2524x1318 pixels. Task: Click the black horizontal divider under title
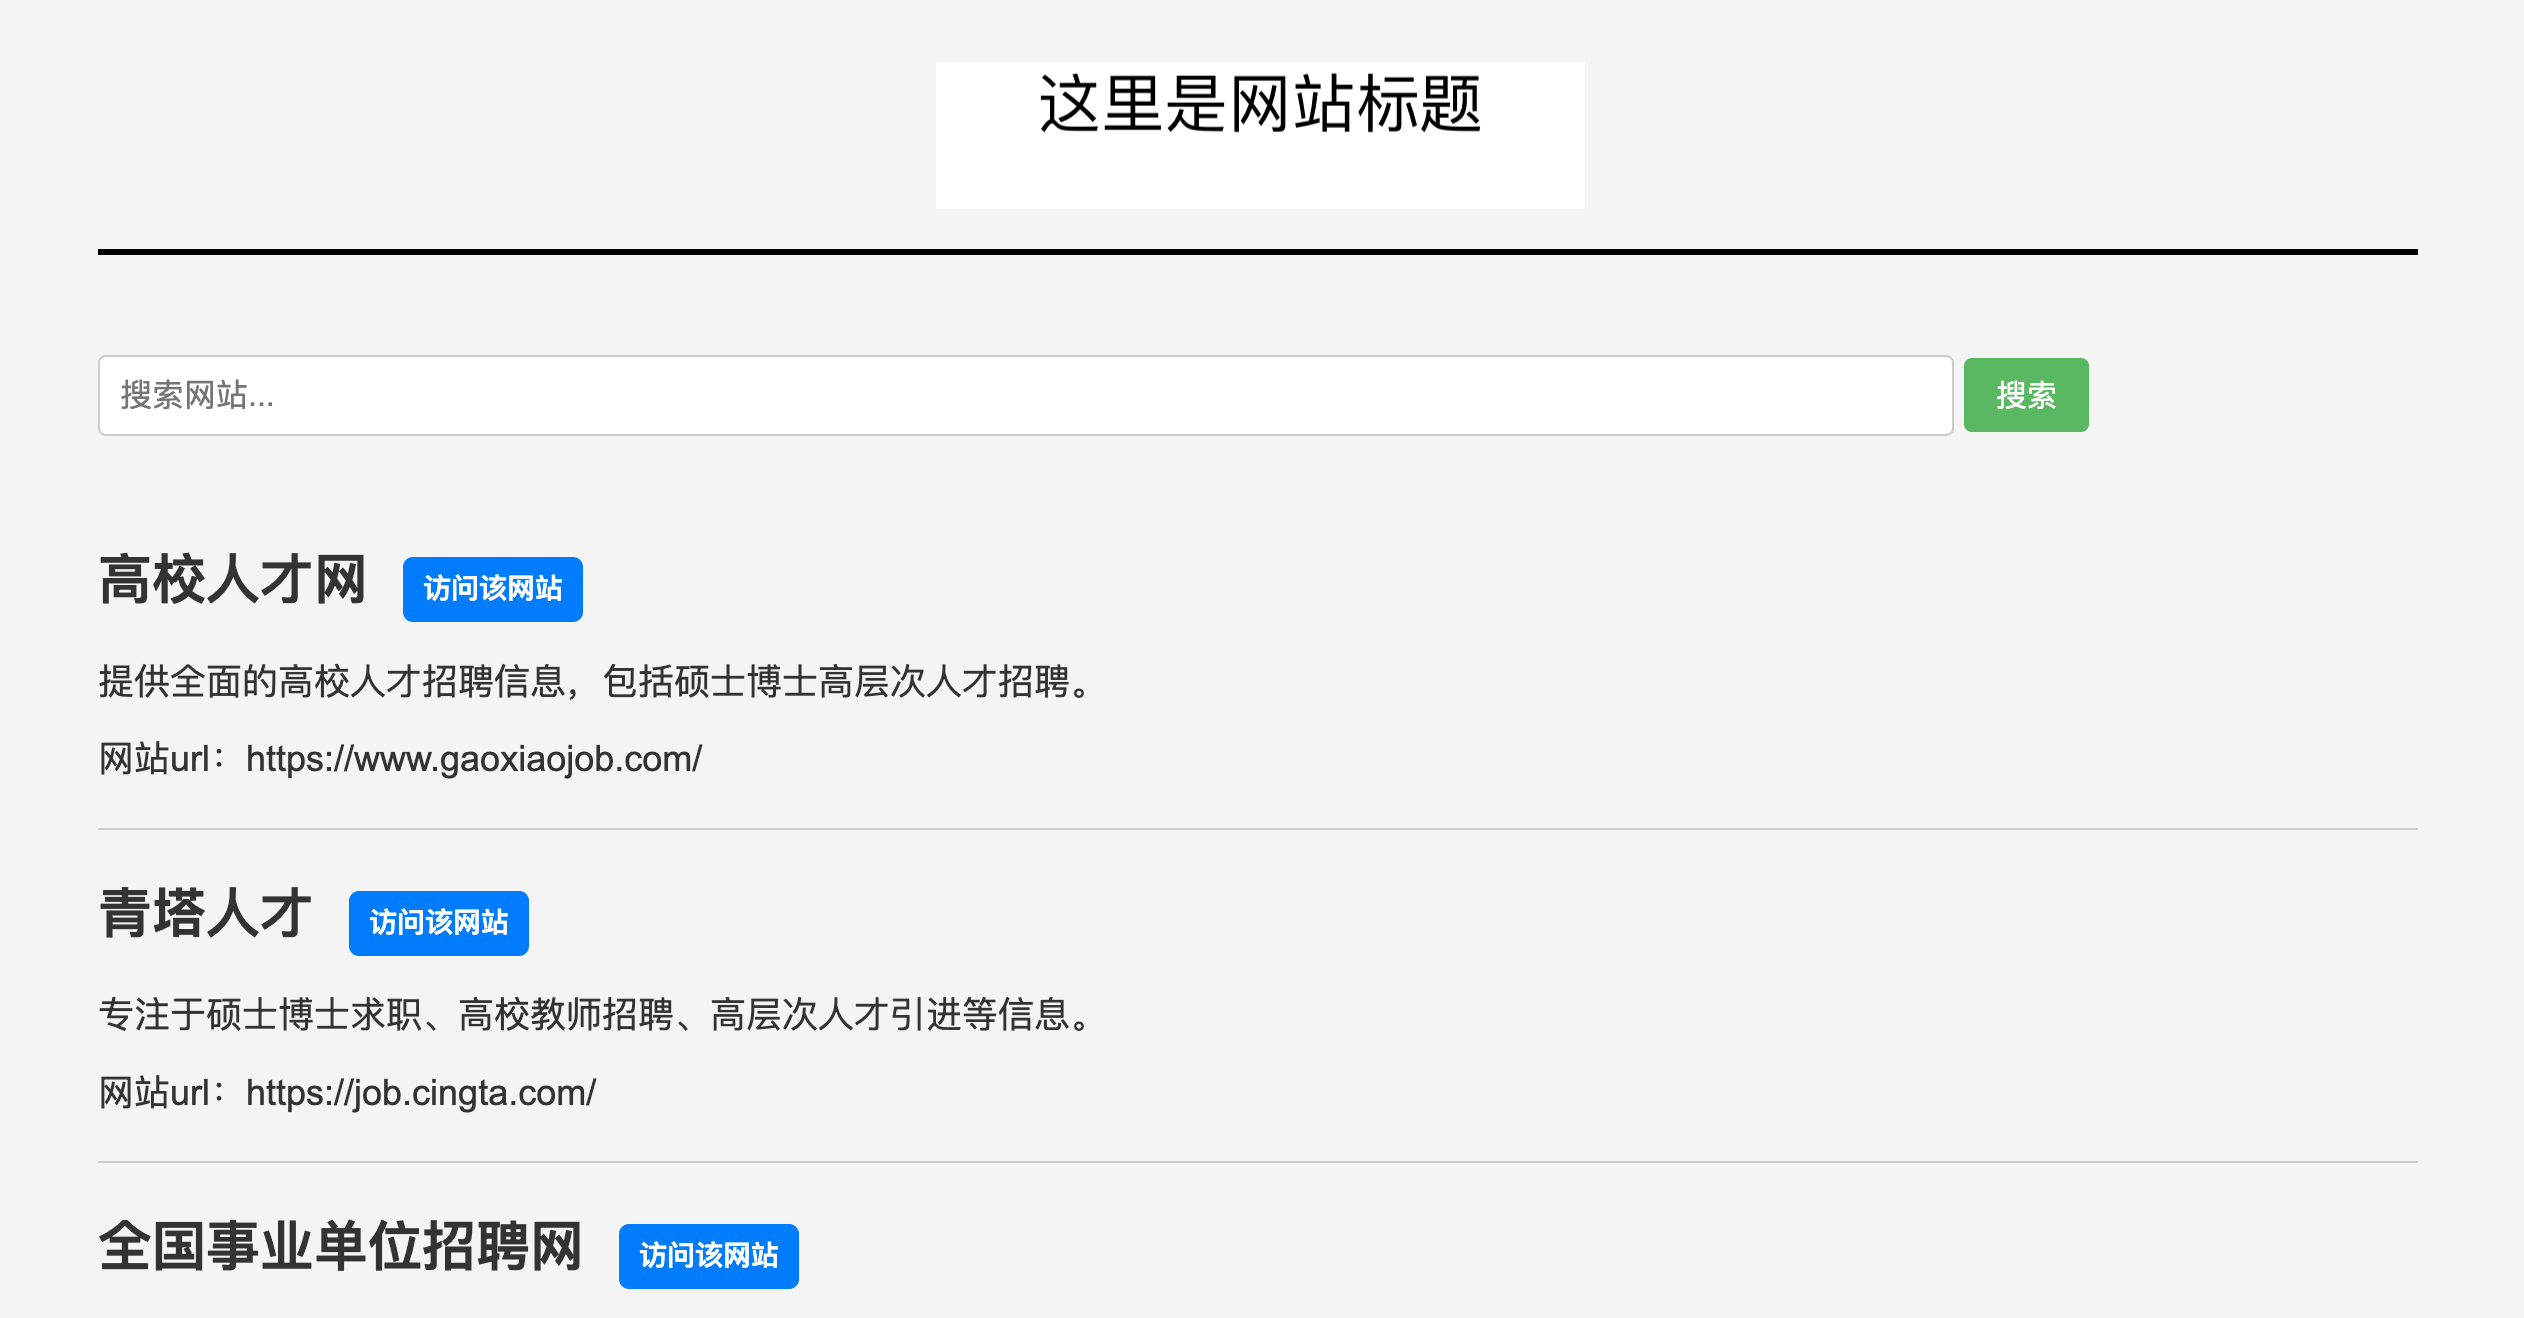pos(1257,252)
